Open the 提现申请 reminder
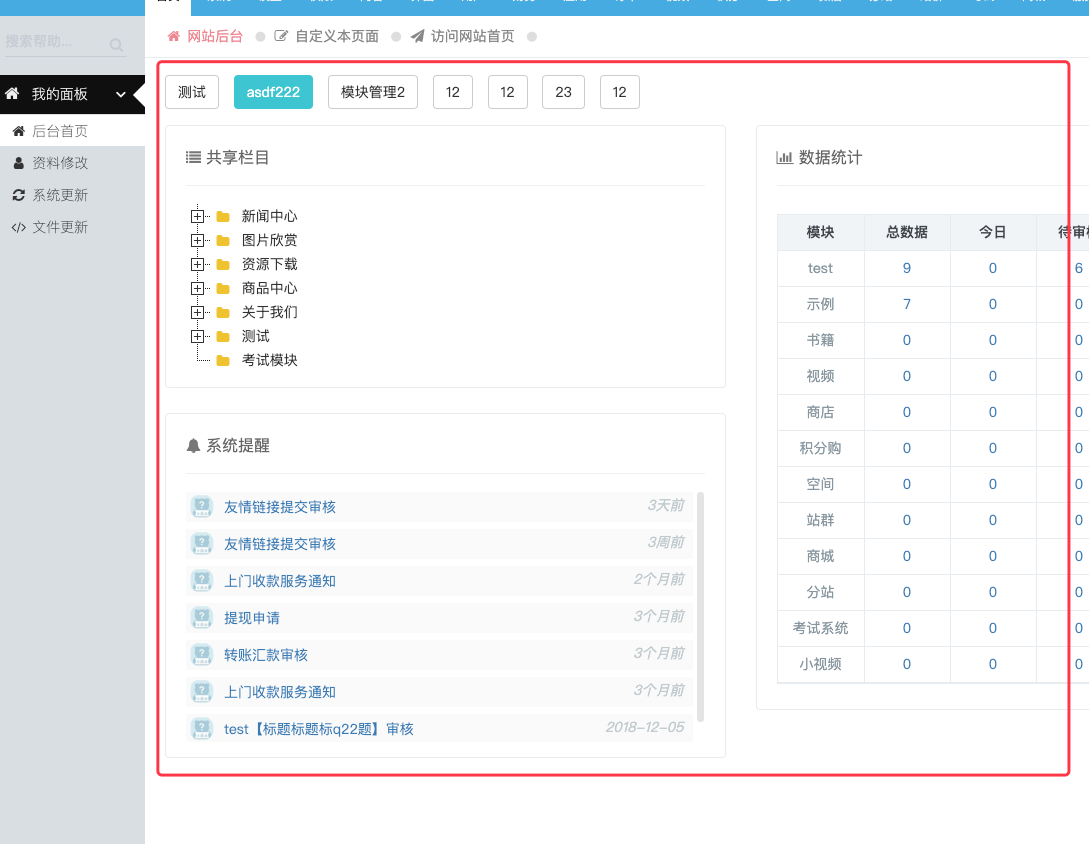 [x=251, y=618]
